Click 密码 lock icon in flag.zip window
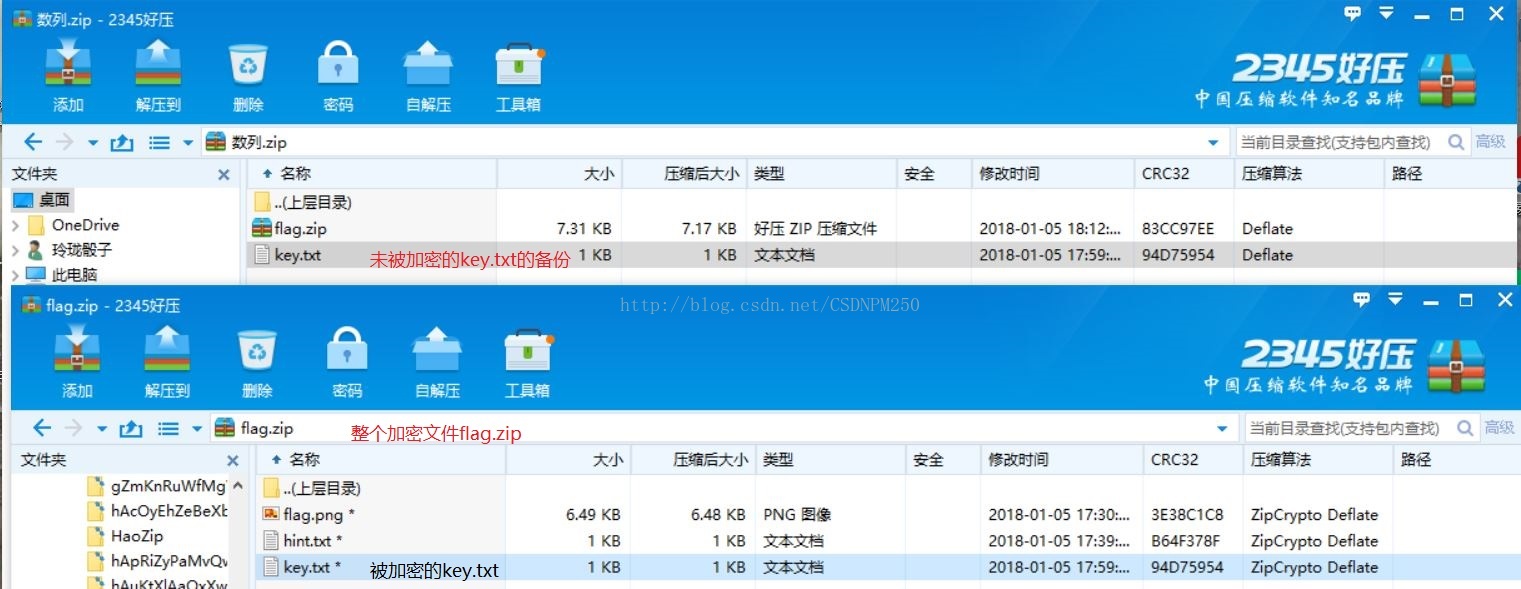The width and height of the screenshot is (1521, 589). 347,350
